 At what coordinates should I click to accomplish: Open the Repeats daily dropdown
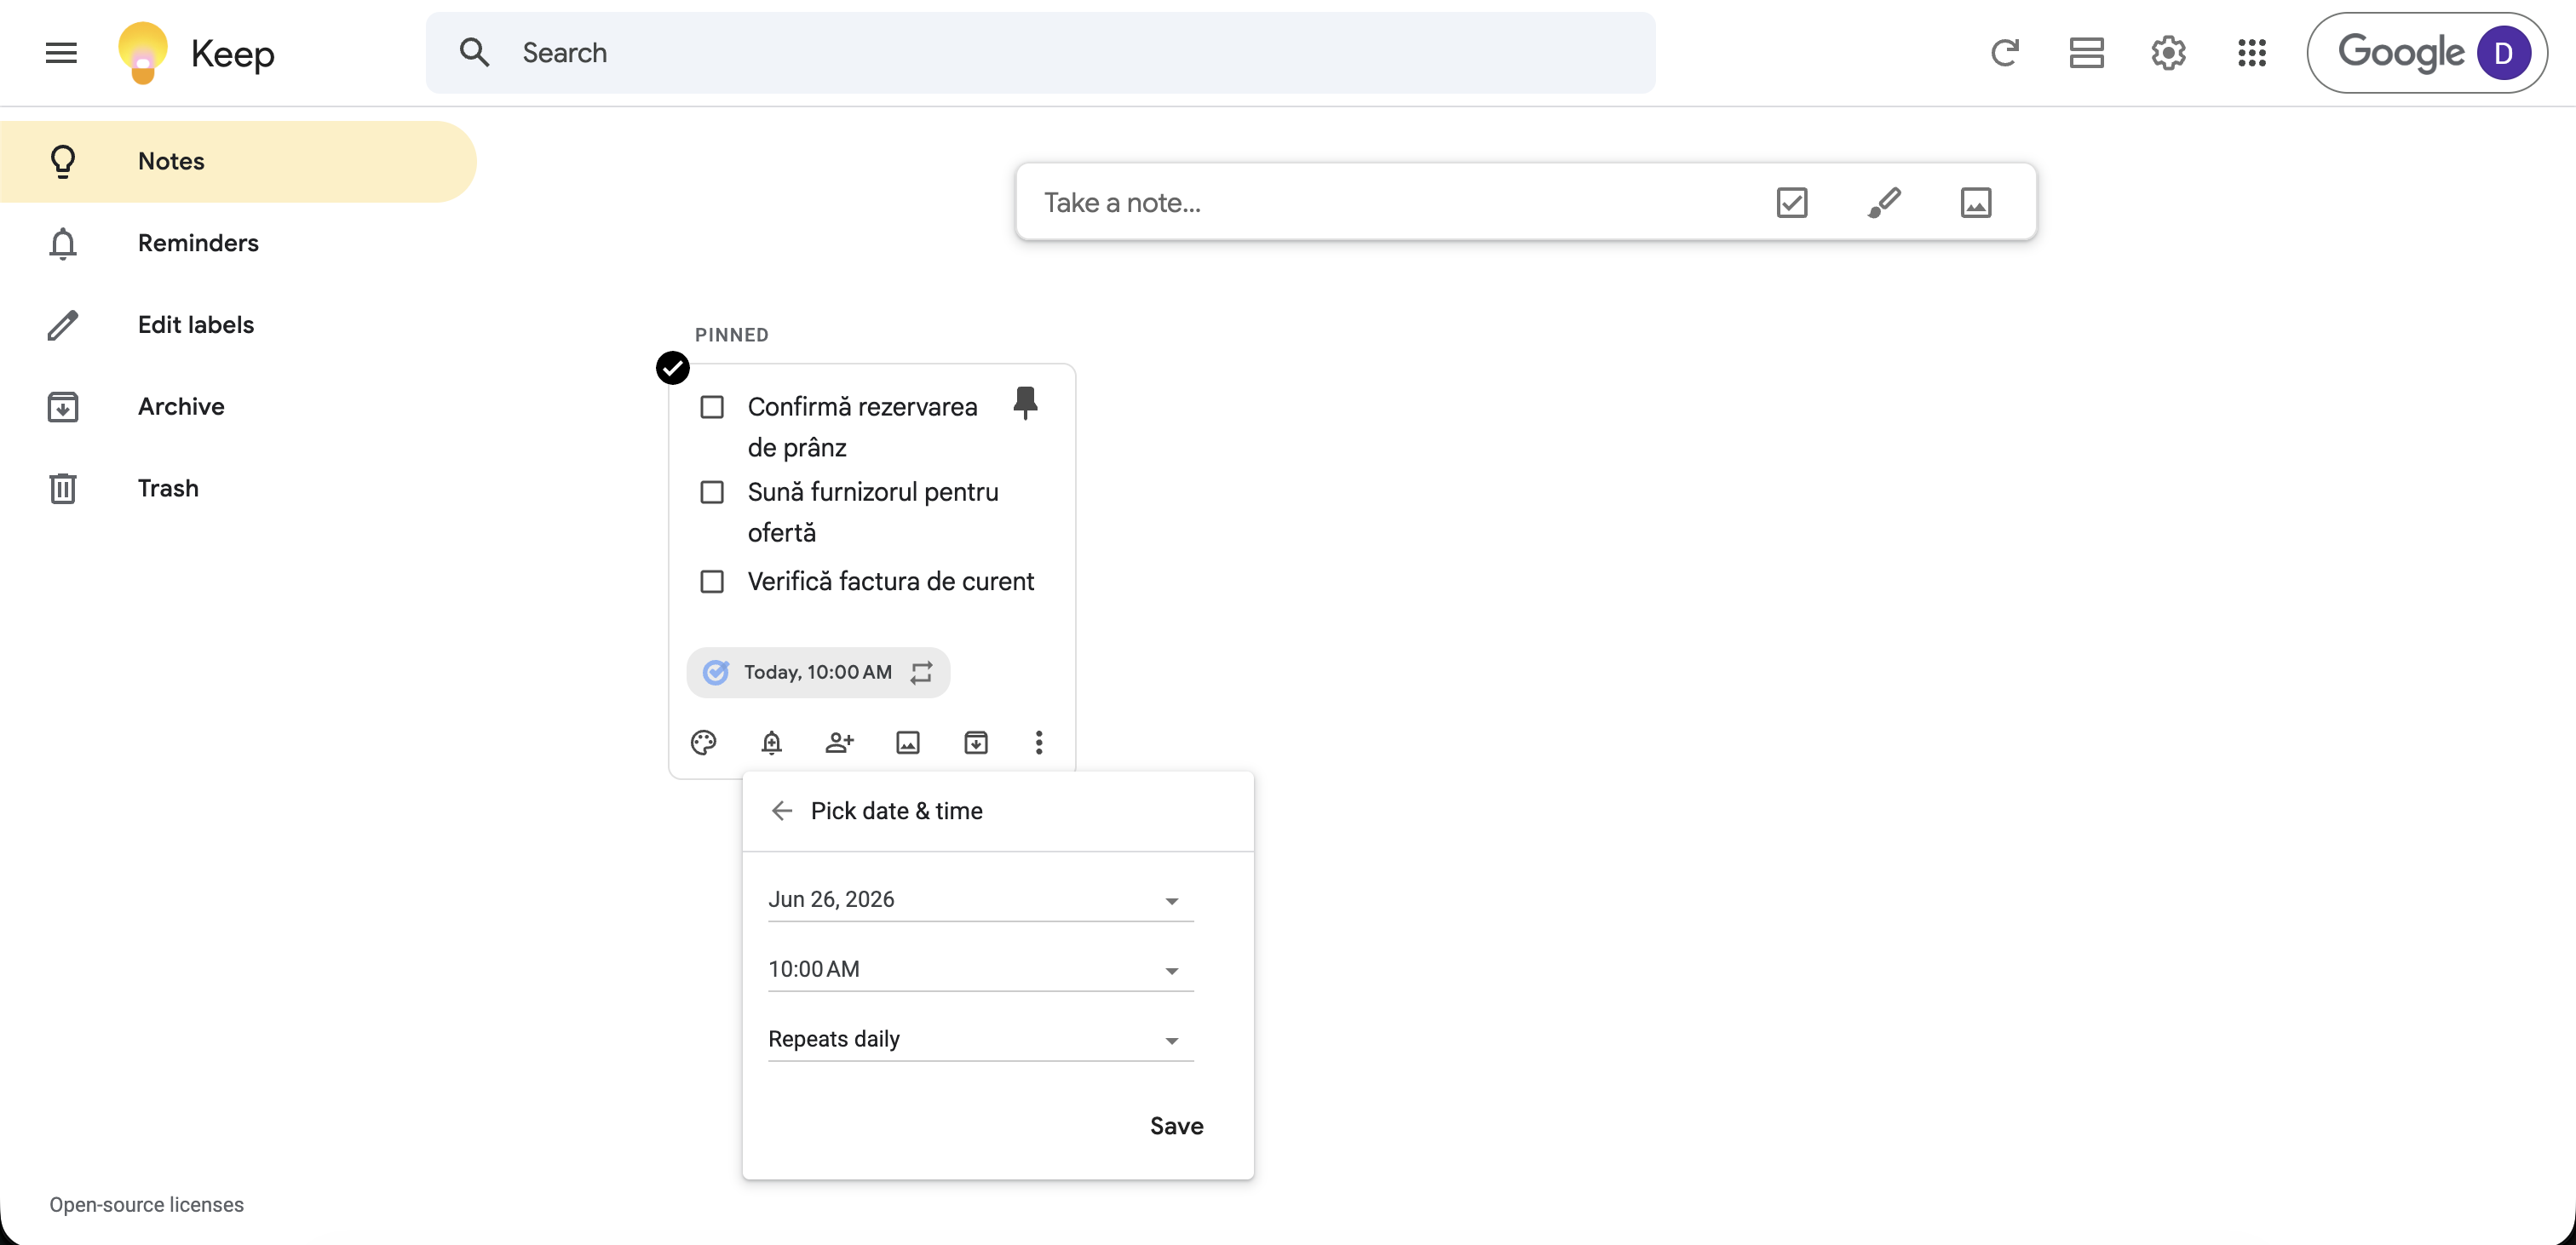tap(980, 1039)
